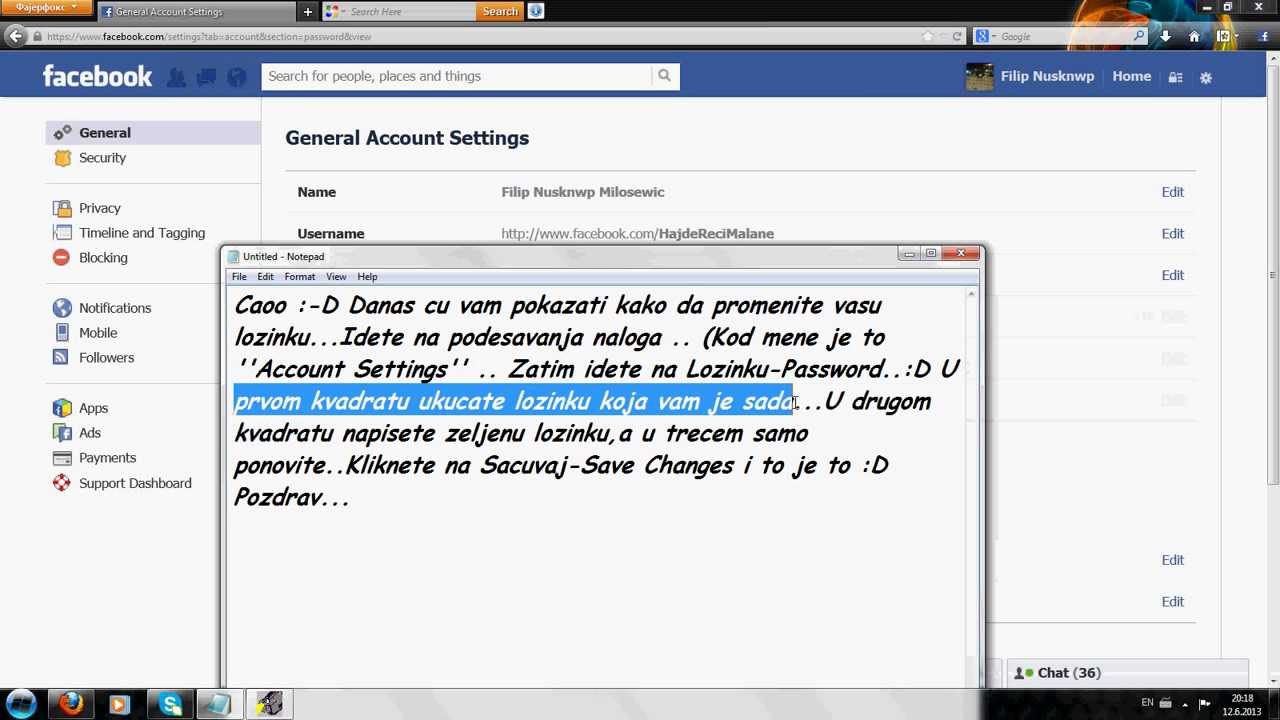Click the Firefox home toolbar button
The height and width of the screenshot is (720, 1280).
pos(1194,36)
